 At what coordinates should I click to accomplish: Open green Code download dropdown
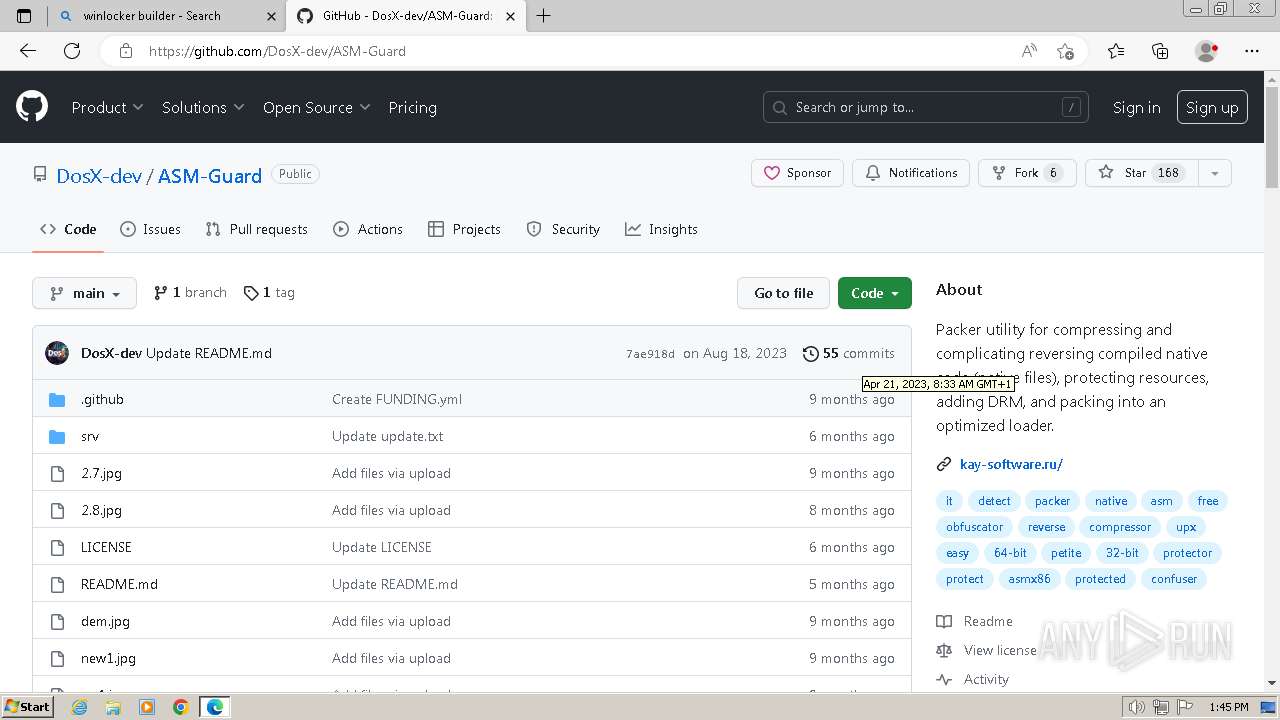coord(875,293)
